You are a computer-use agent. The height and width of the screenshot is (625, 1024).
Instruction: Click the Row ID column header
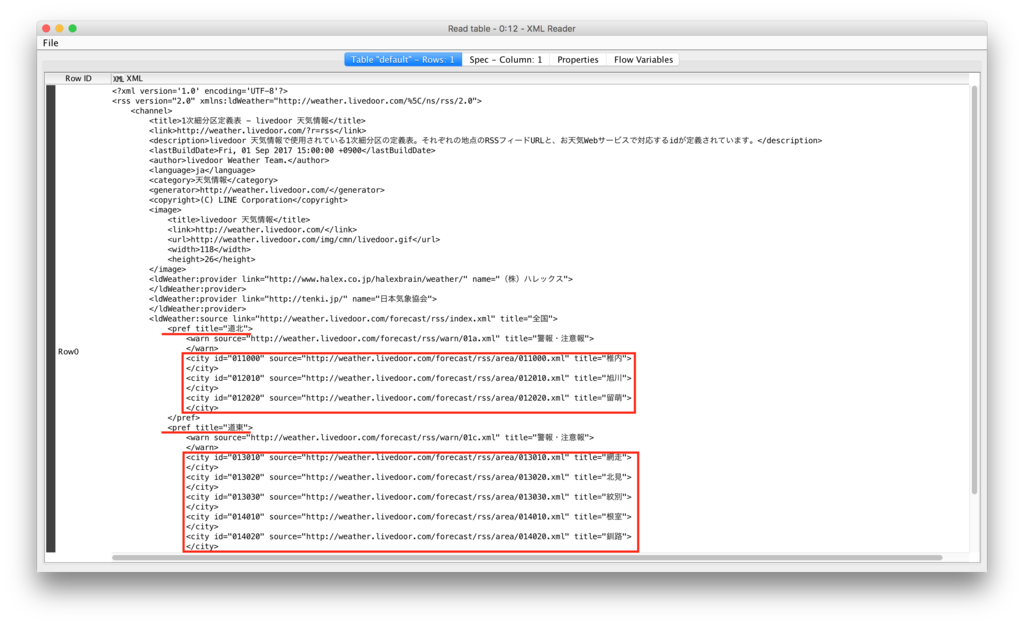click(x=78, y=78)
